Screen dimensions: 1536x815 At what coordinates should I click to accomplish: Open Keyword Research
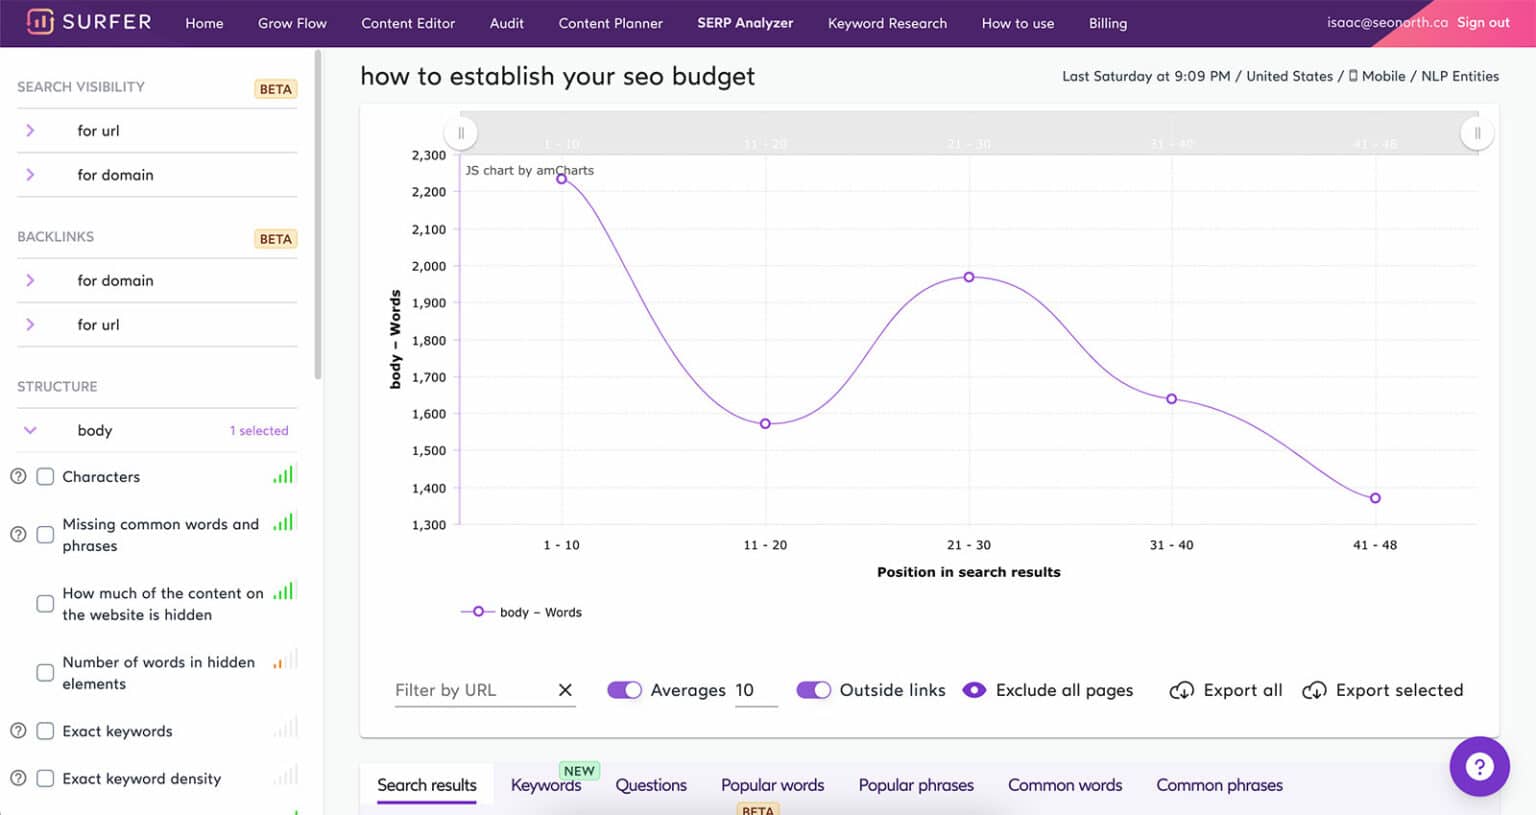(x=887, y=23)
